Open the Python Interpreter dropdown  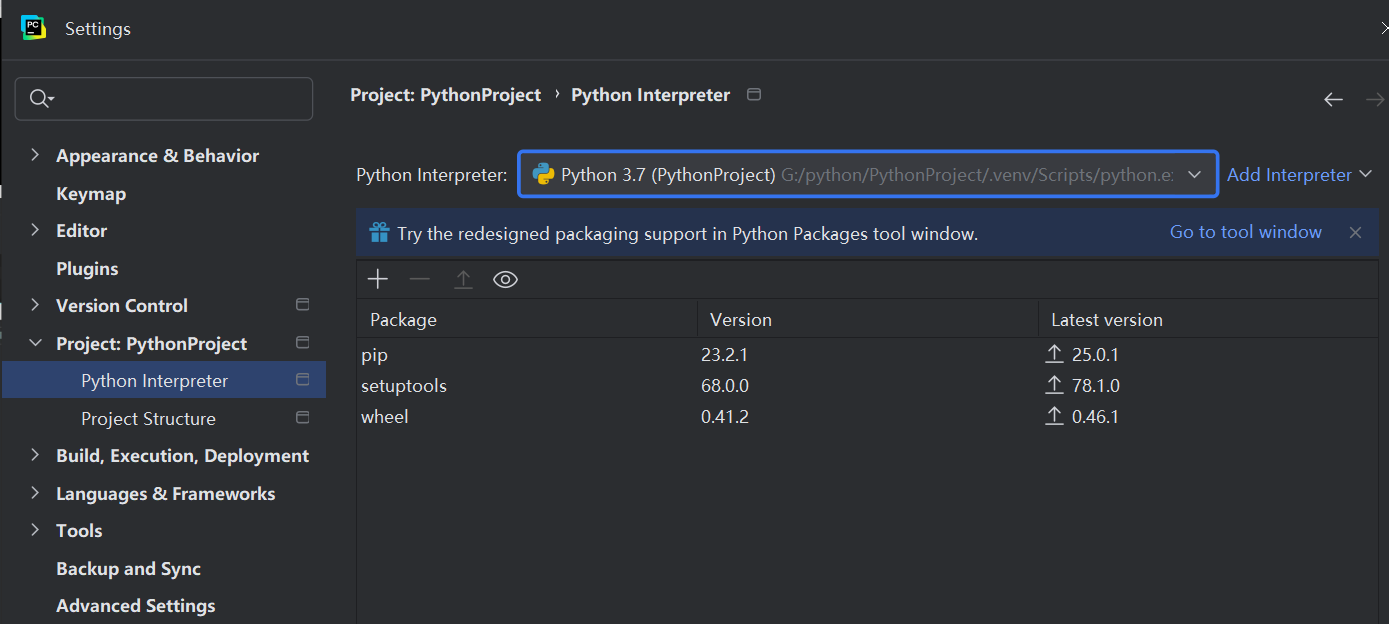click(1194, 175)
